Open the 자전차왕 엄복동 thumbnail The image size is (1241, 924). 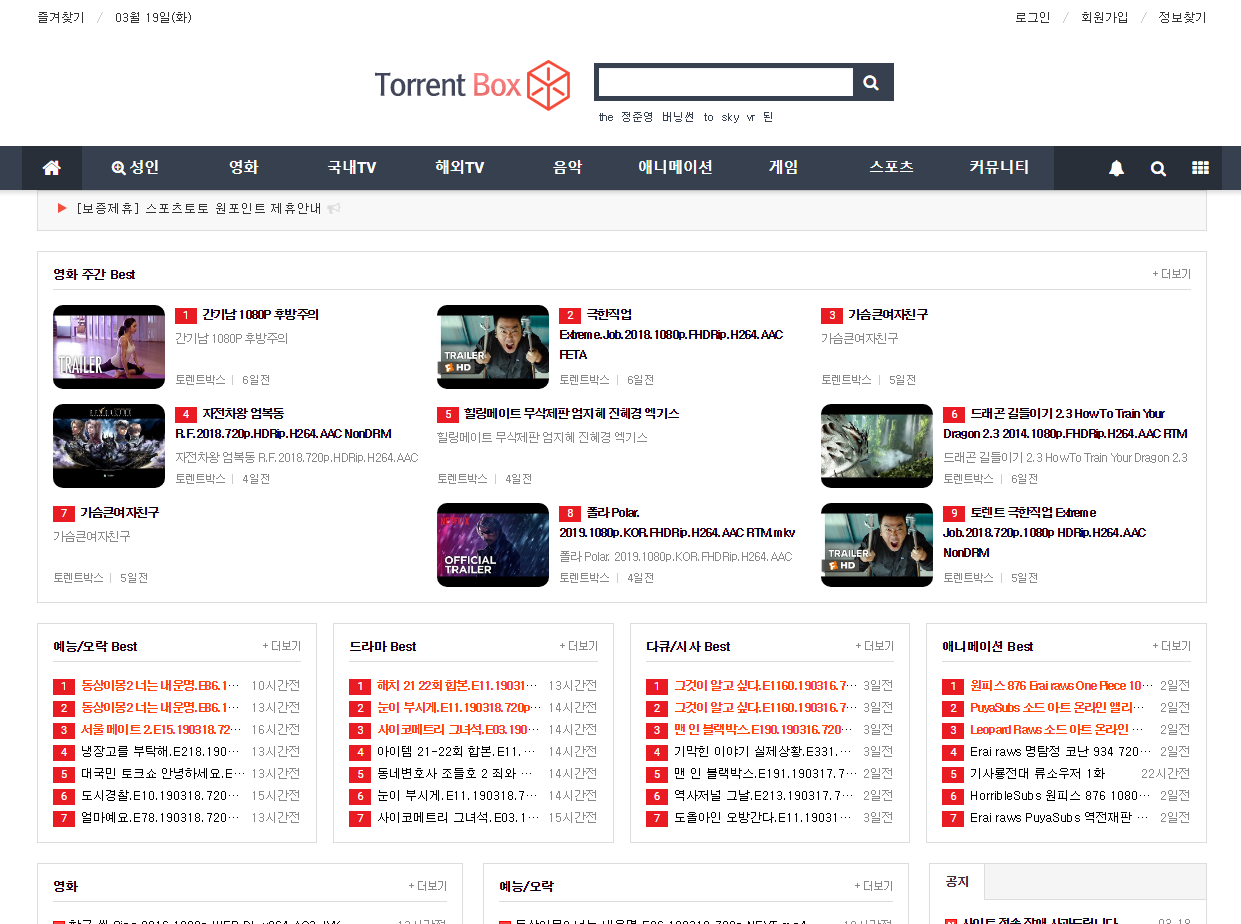point(109,446)
